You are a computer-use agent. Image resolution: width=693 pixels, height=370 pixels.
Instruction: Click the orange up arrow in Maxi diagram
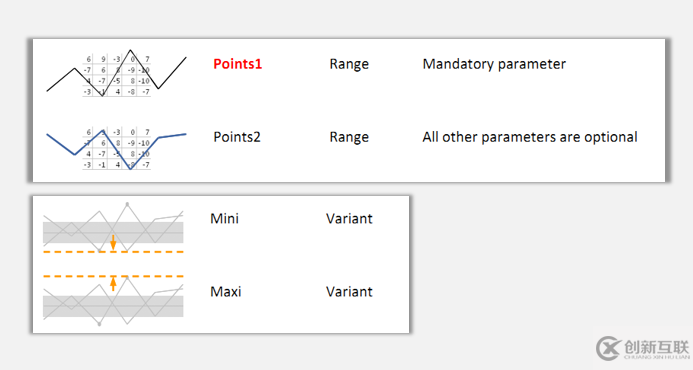(x=113, y=284)
